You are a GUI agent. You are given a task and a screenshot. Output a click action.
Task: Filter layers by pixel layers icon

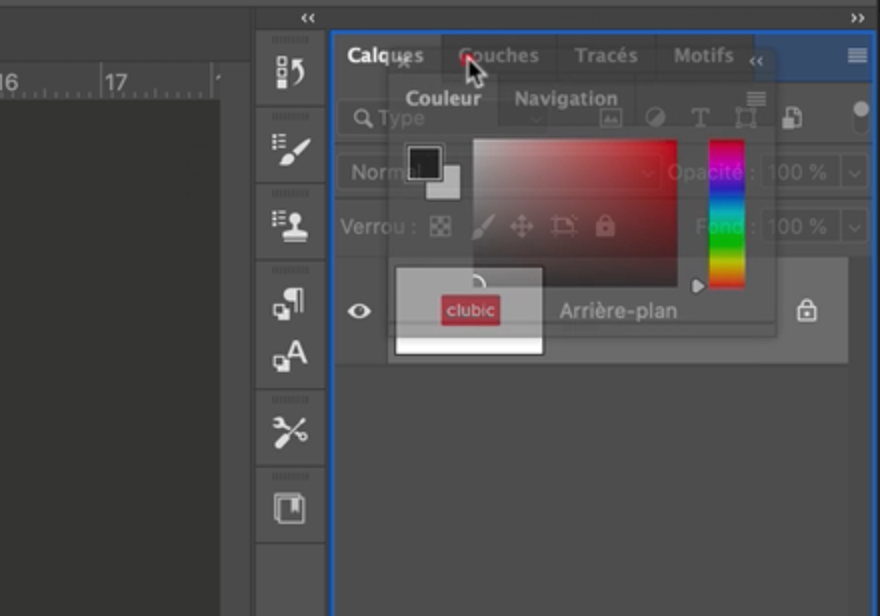tap(611, 118)
